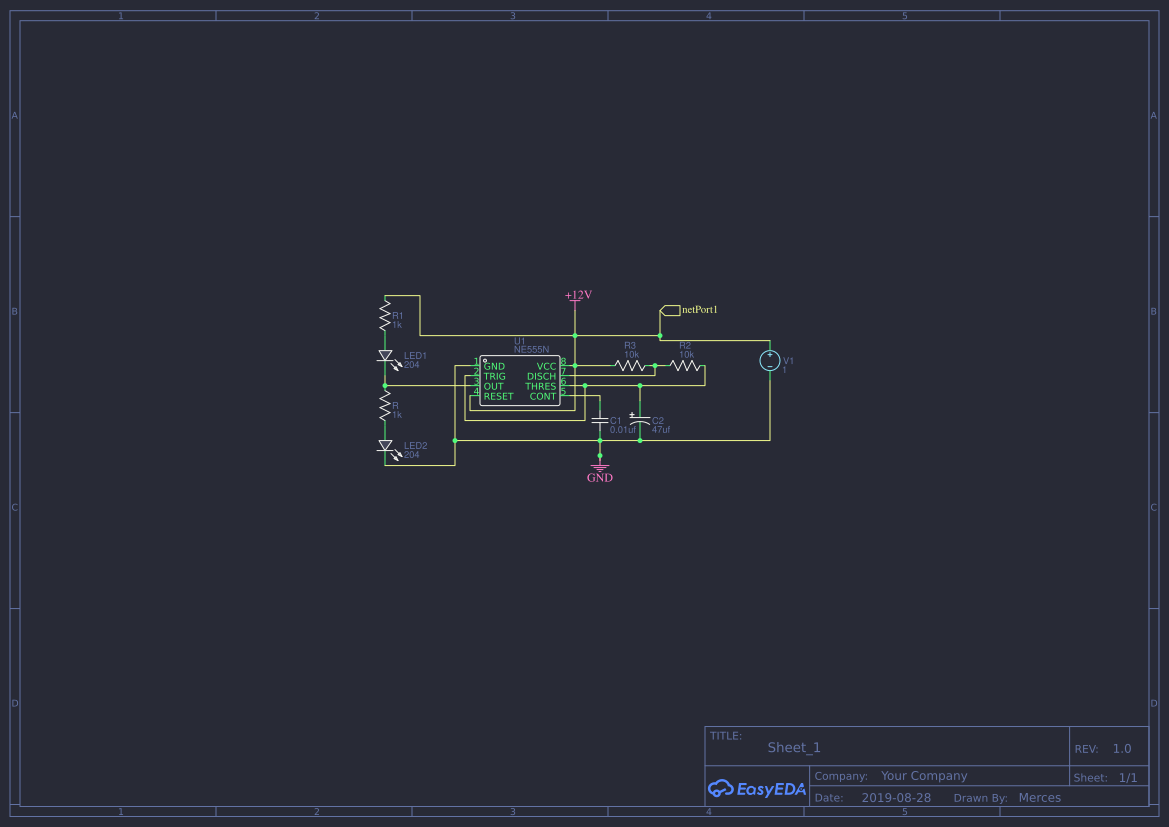Click the REV 1.0 value
This screenshot has width=1169, height=827.
click(x=1121, y=748)
